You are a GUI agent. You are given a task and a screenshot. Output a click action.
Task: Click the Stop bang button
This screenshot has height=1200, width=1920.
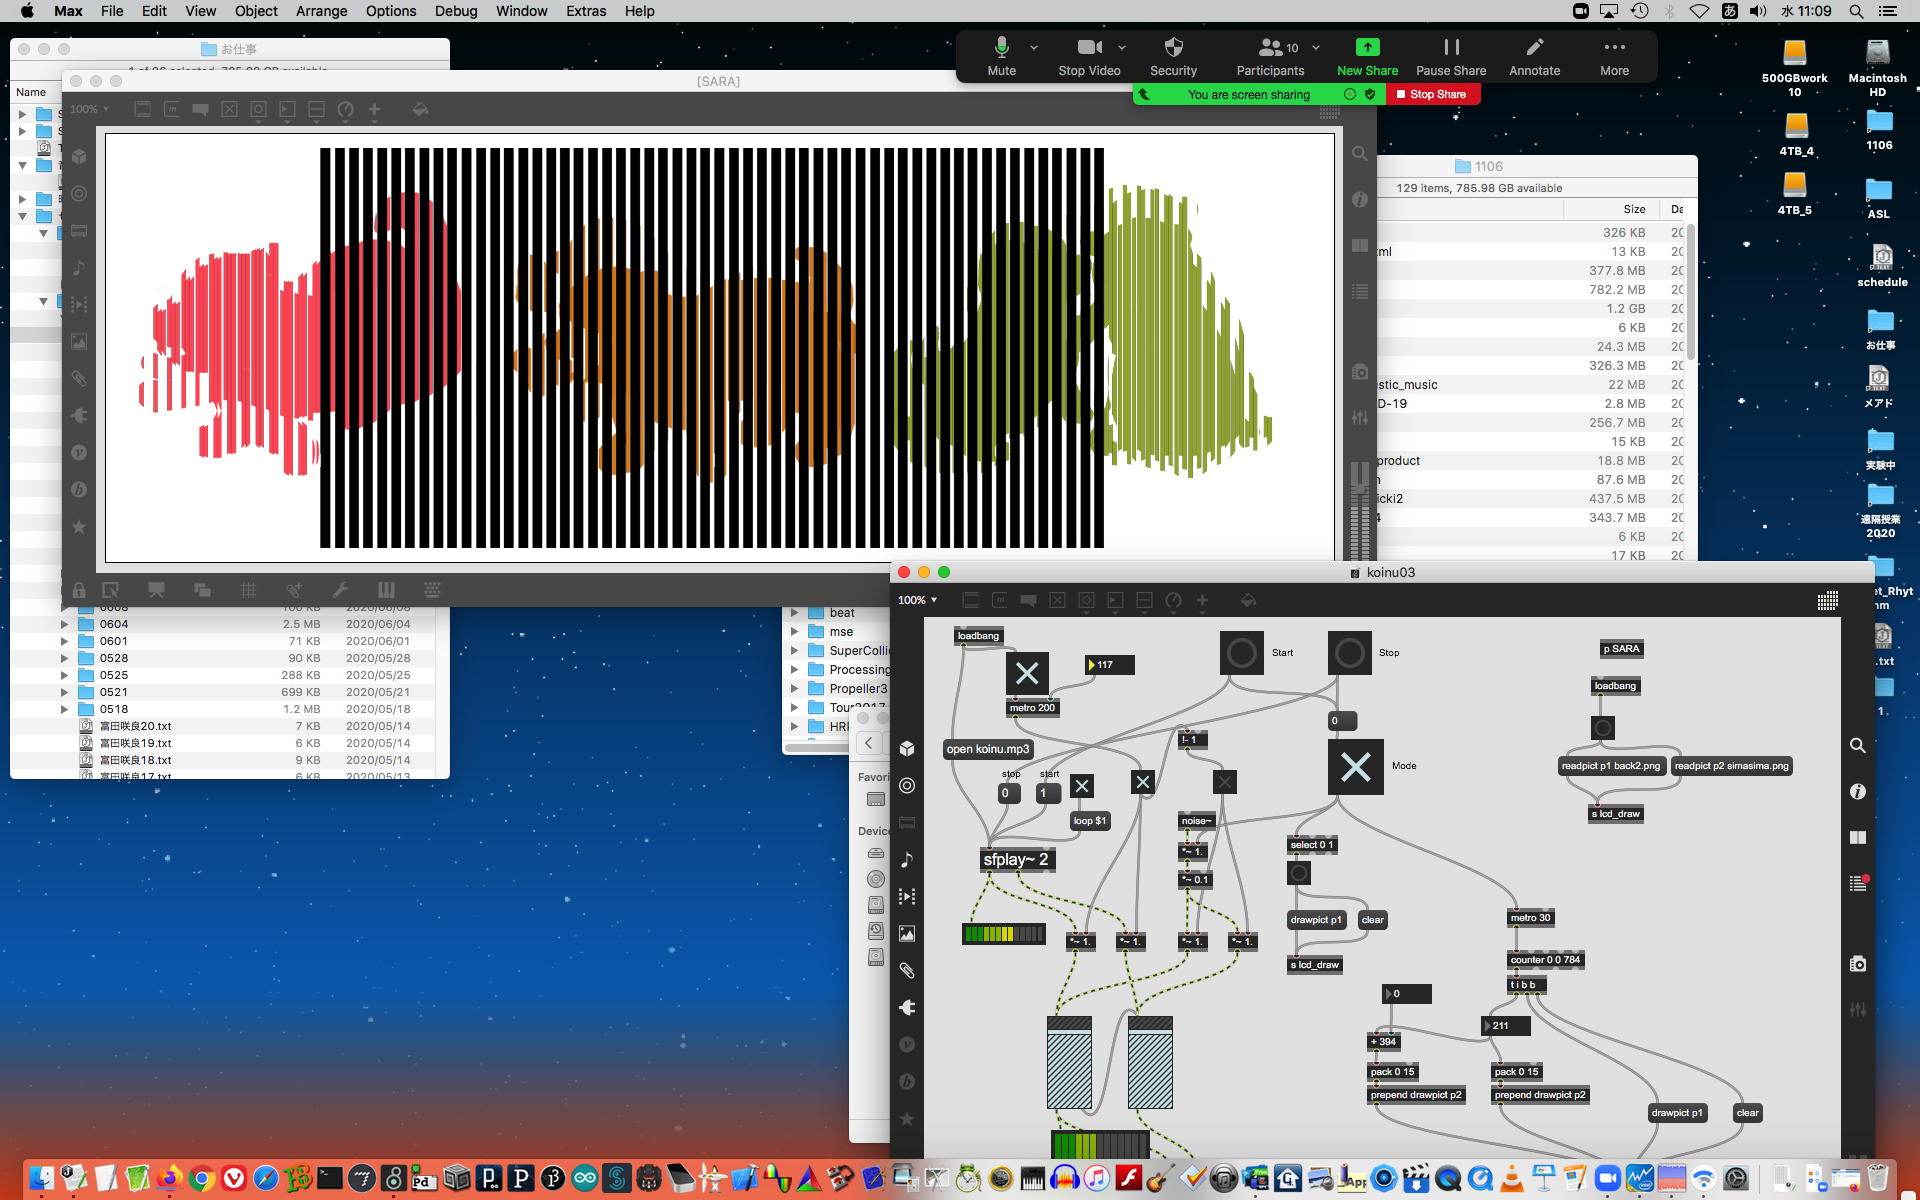(x=1349, y=653)
